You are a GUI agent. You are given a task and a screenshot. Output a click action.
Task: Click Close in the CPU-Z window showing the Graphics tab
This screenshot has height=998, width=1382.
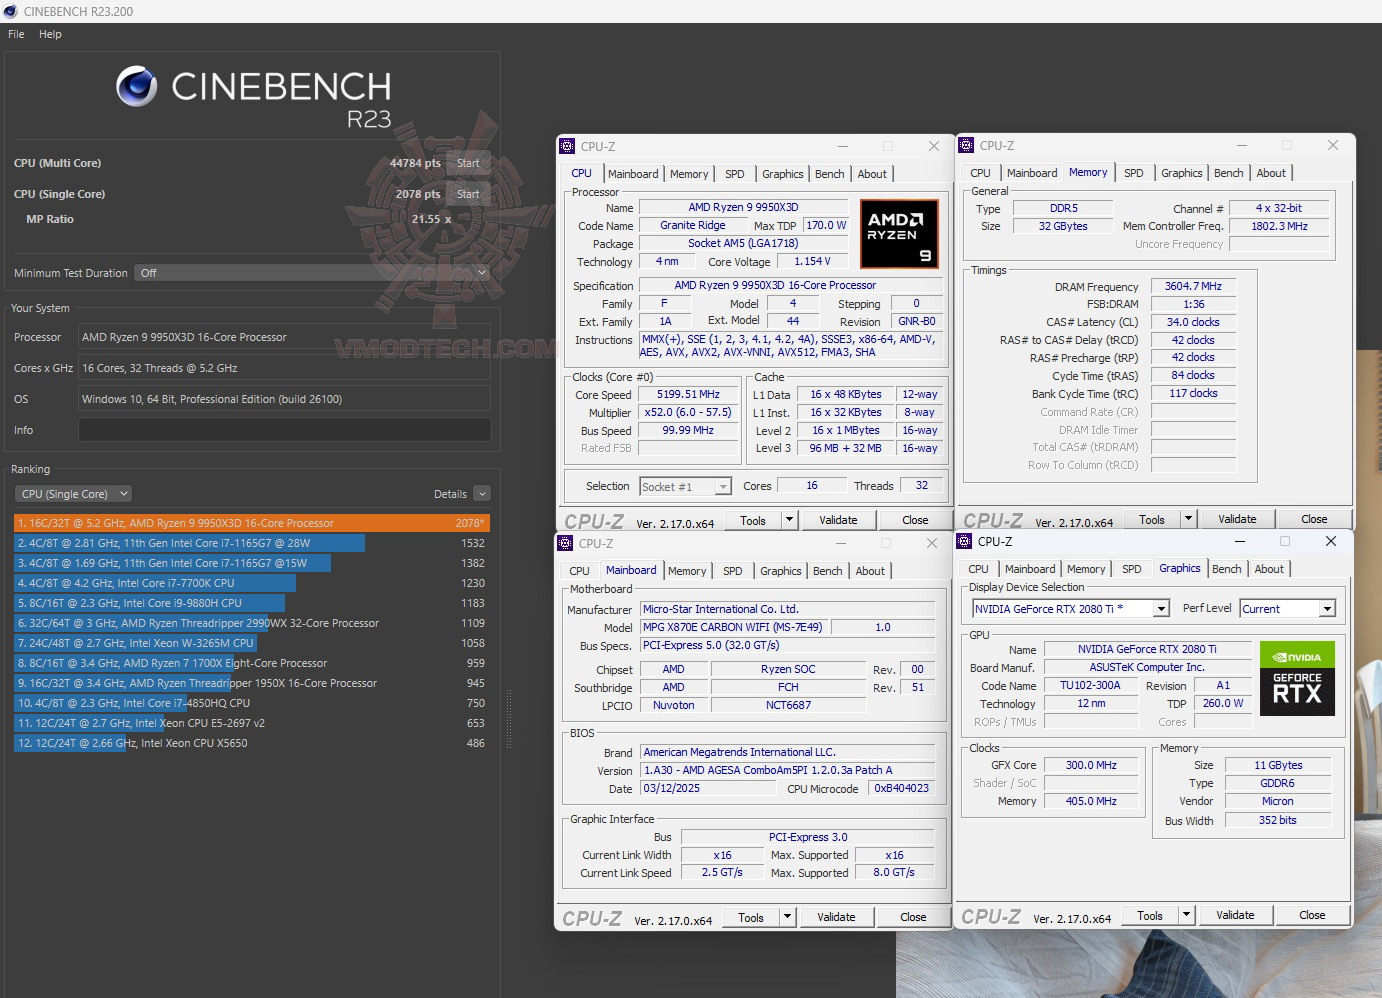[x=1312, y=915]
